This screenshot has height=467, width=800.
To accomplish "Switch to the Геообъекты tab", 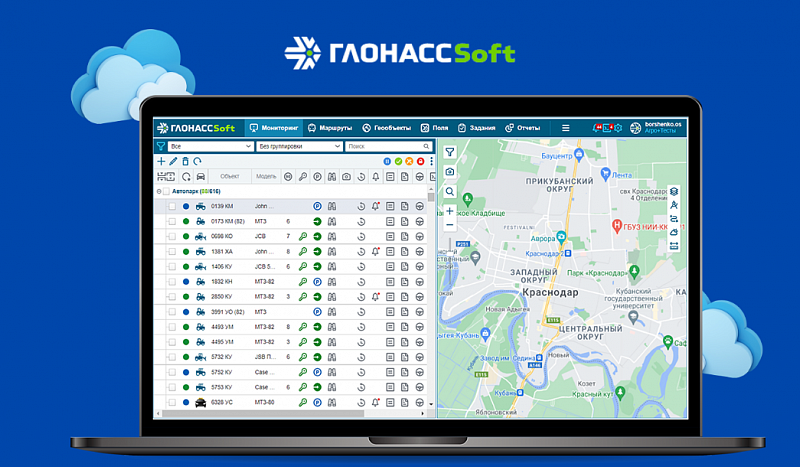I will coord(386,128).
